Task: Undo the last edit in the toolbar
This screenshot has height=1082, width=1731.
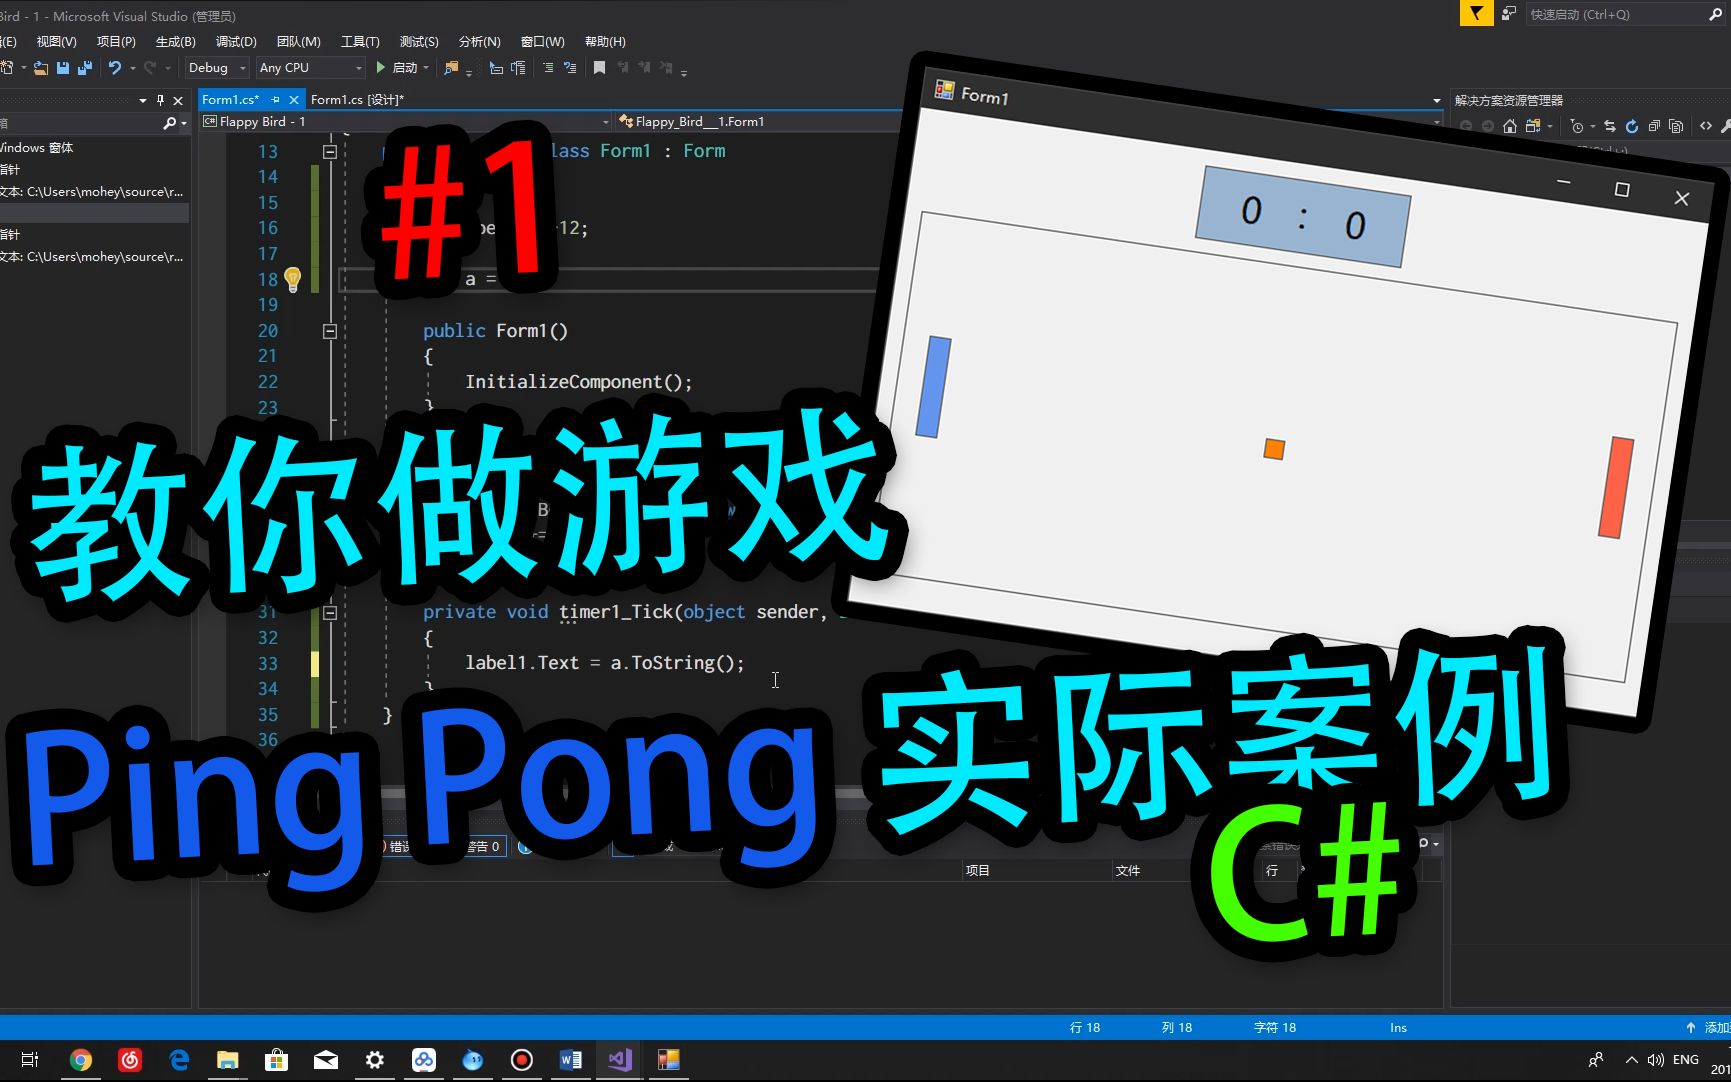Action: point(115,68)
